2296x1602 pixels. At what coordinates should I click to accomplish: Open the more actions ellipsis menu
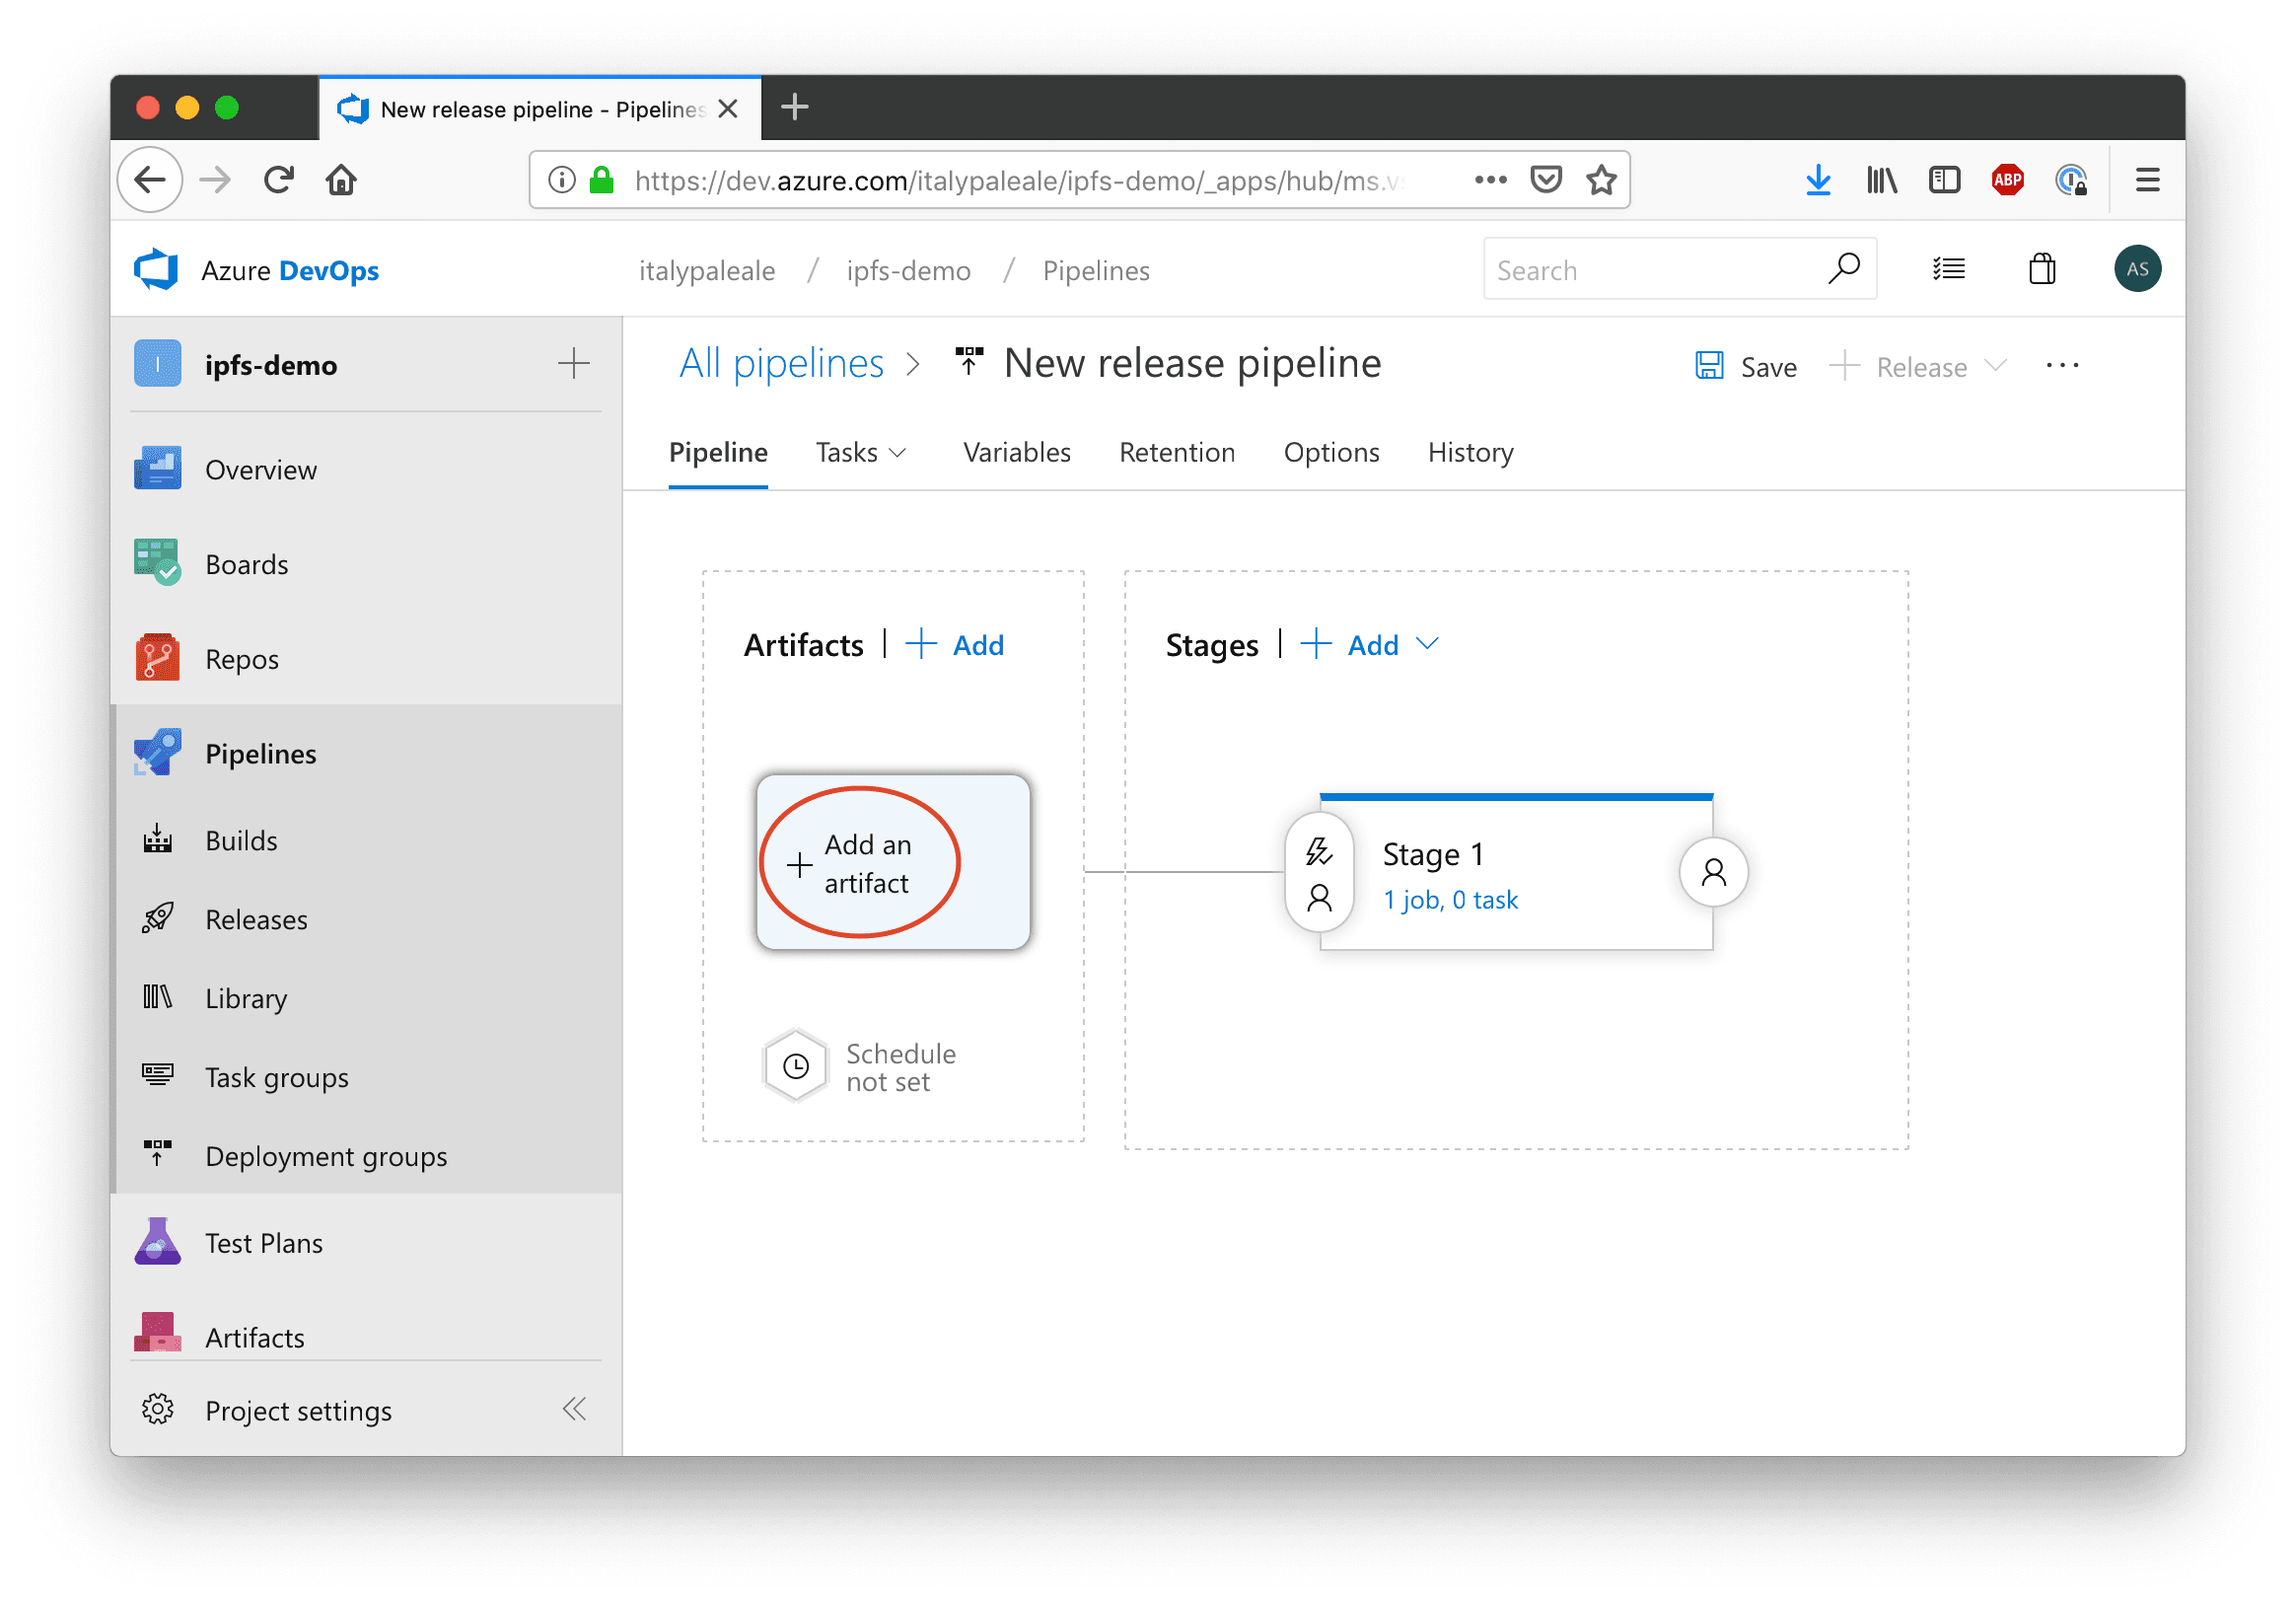click(x=2062, y=367)
